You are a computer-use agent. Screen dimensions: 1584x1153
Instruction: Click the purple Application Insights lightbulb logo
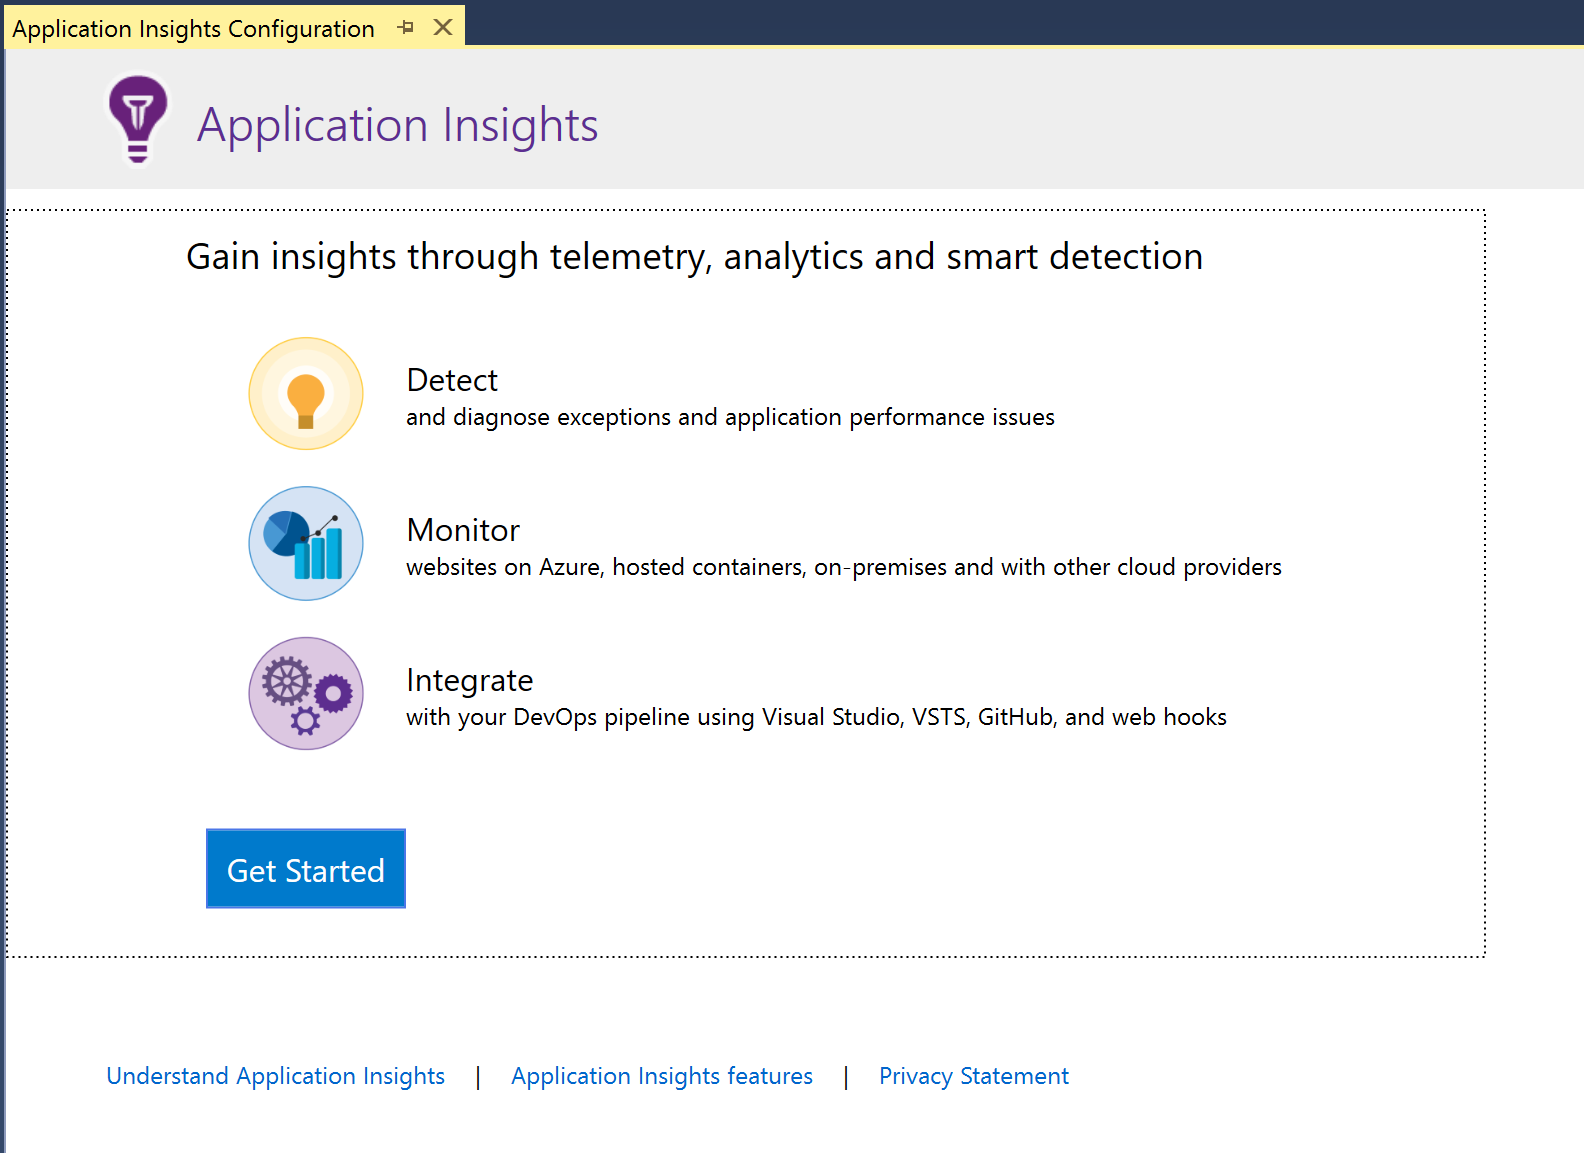click(138, 119)
